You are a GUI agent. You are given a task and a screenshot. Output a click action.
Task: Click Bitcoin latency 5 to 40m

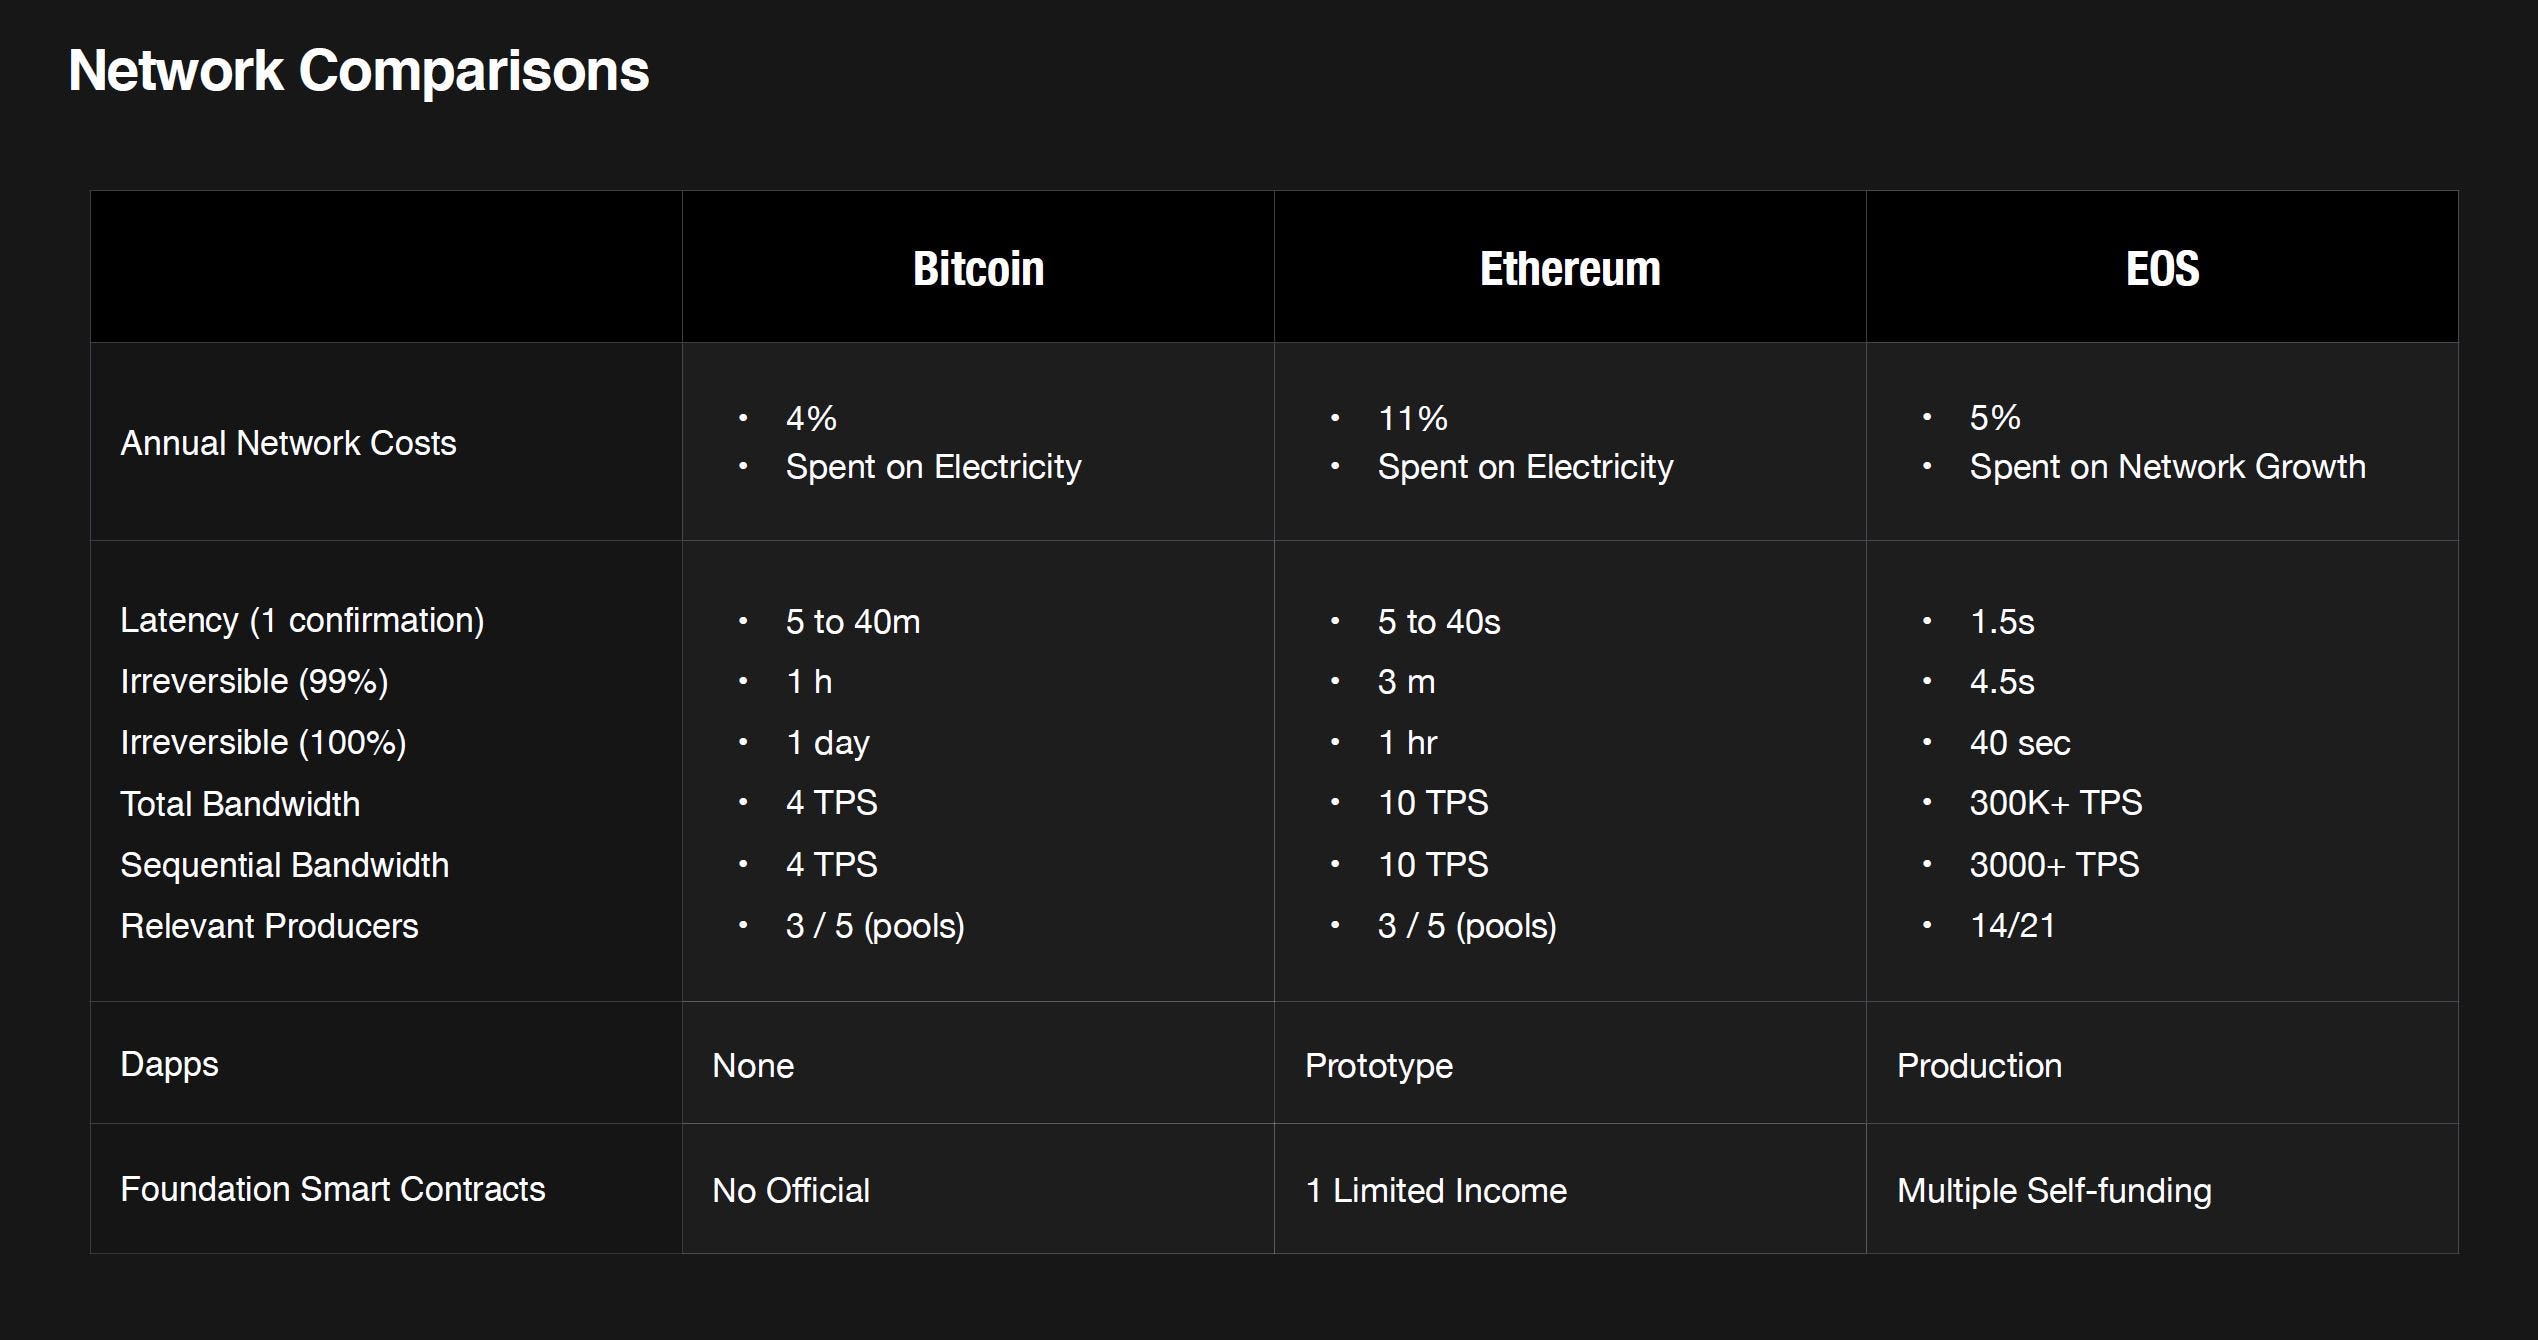tap(853, 622)
